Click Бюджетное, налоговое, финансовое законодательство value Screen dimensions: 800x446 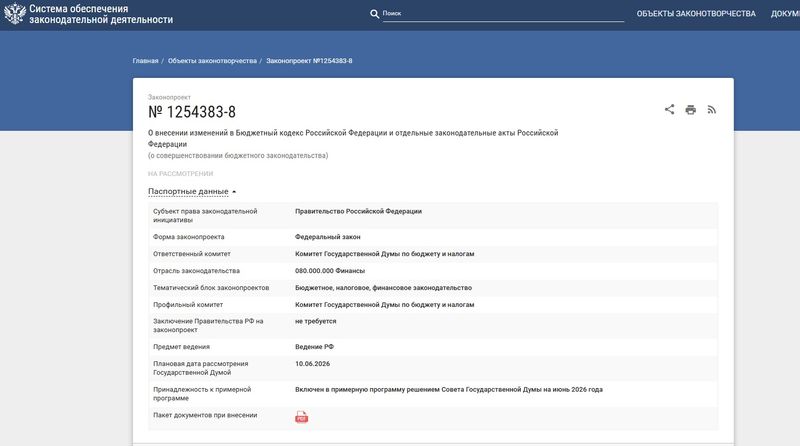(383, 288)
